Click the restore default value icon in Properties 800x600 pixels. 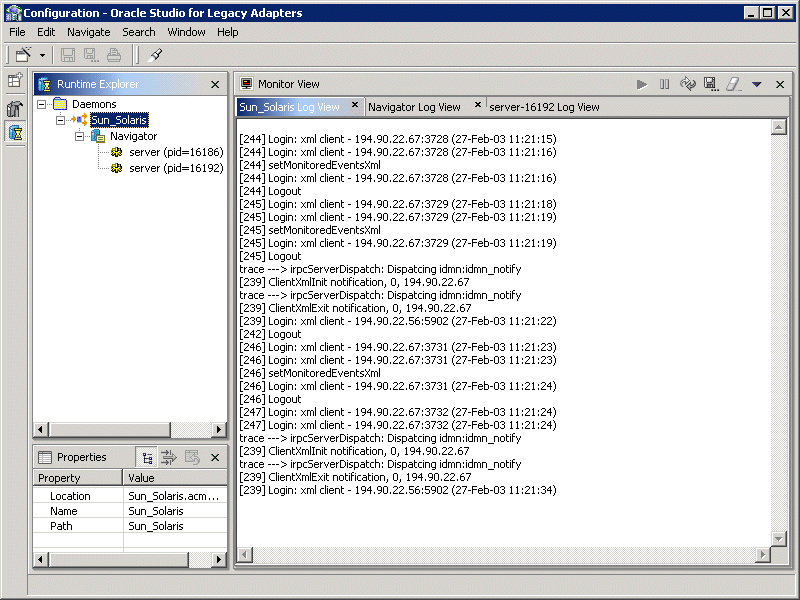(x=192, y=458)
